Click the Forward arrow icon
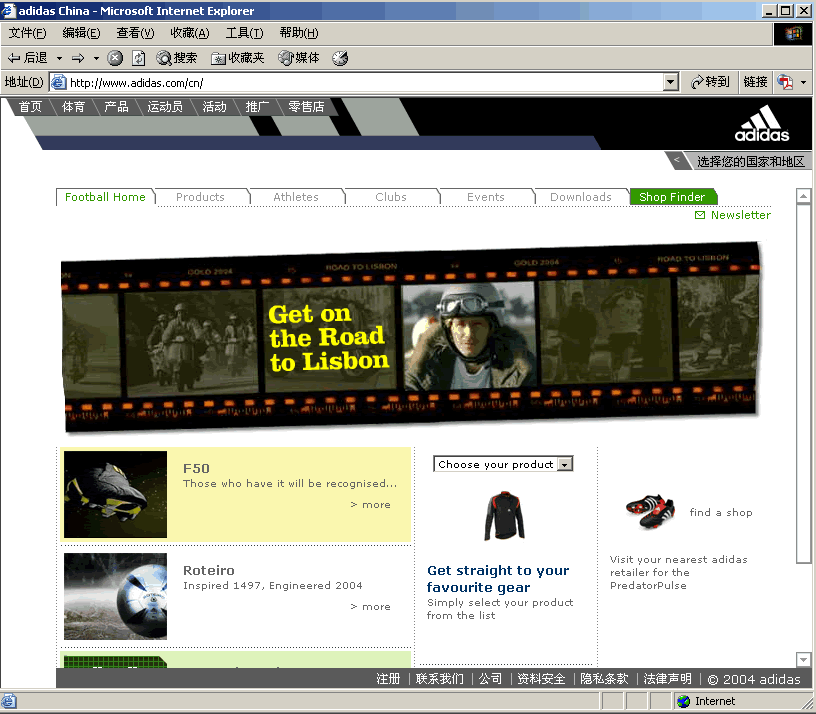 point(78,58)
